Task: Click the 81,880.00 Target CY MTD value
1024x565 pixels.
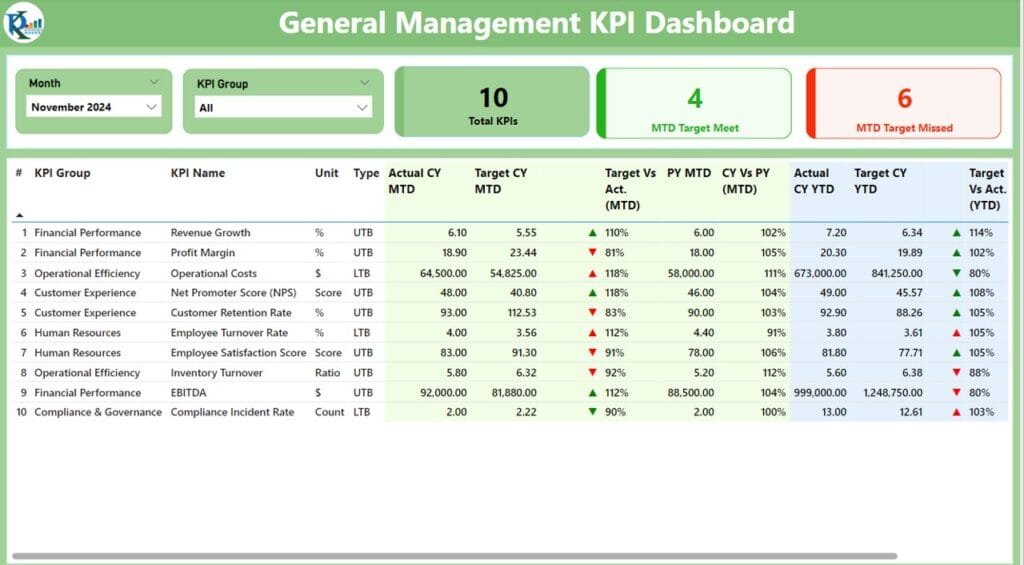Action: pos(513,393)
